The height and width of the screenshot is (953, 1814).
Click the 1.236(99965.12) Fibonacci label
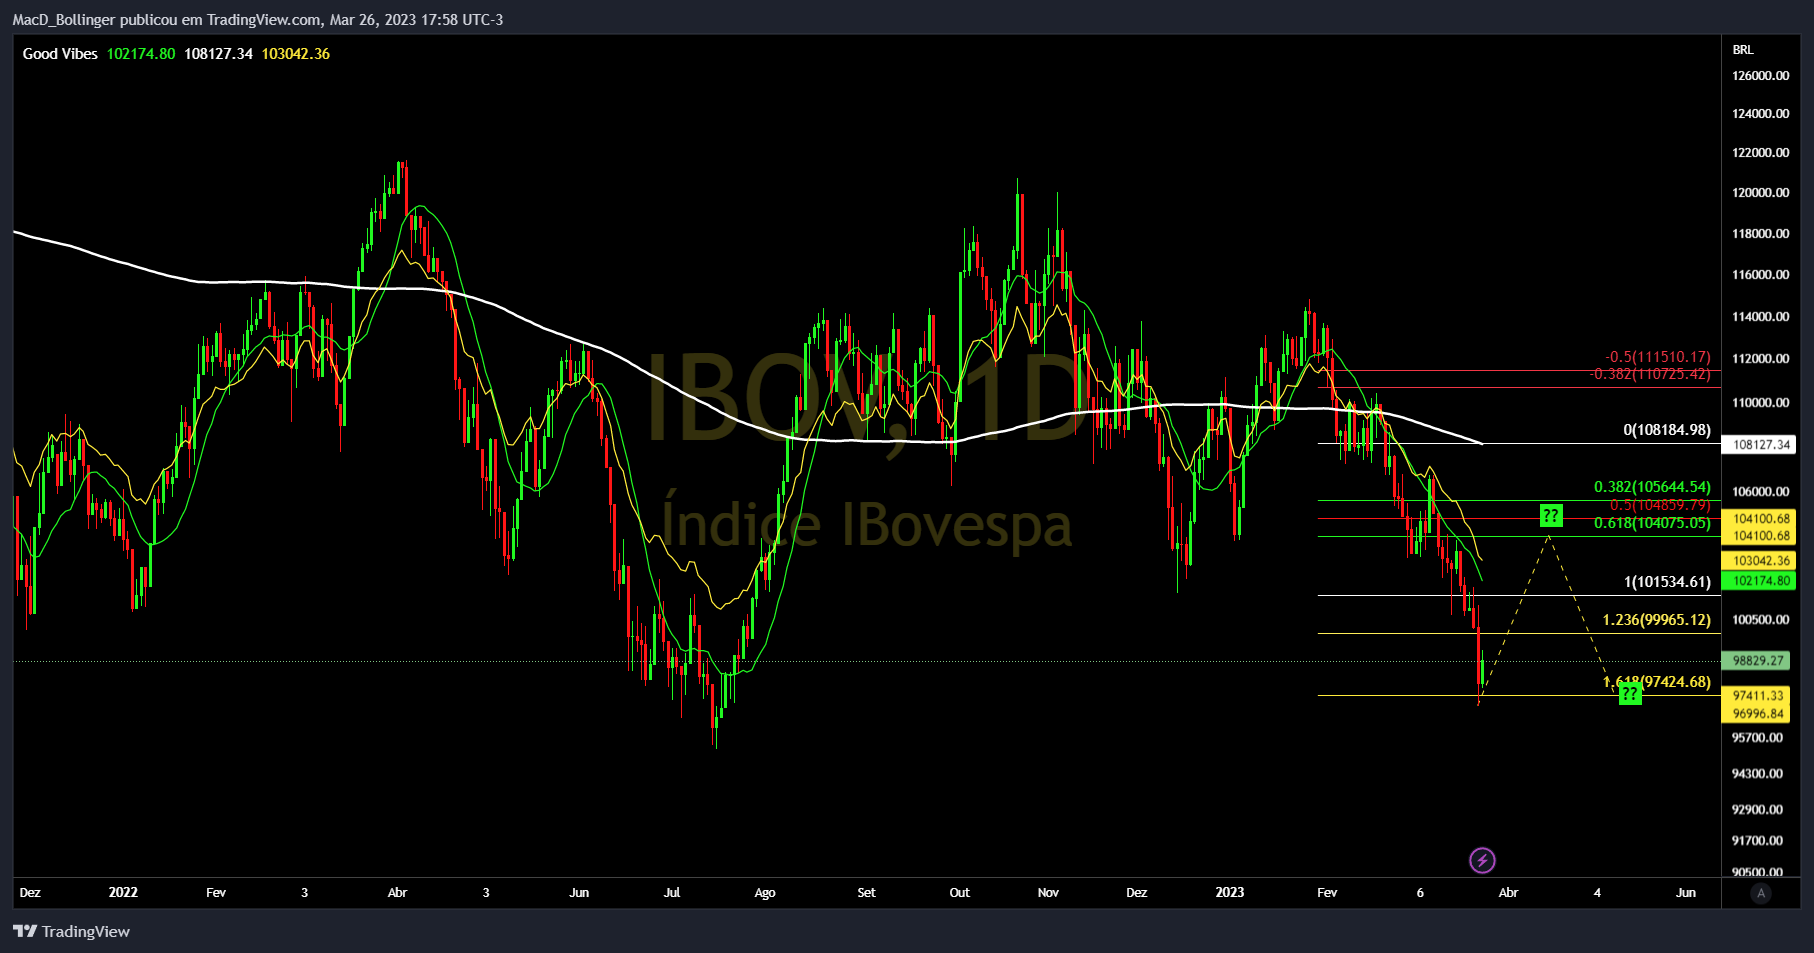click(1656, 620)
